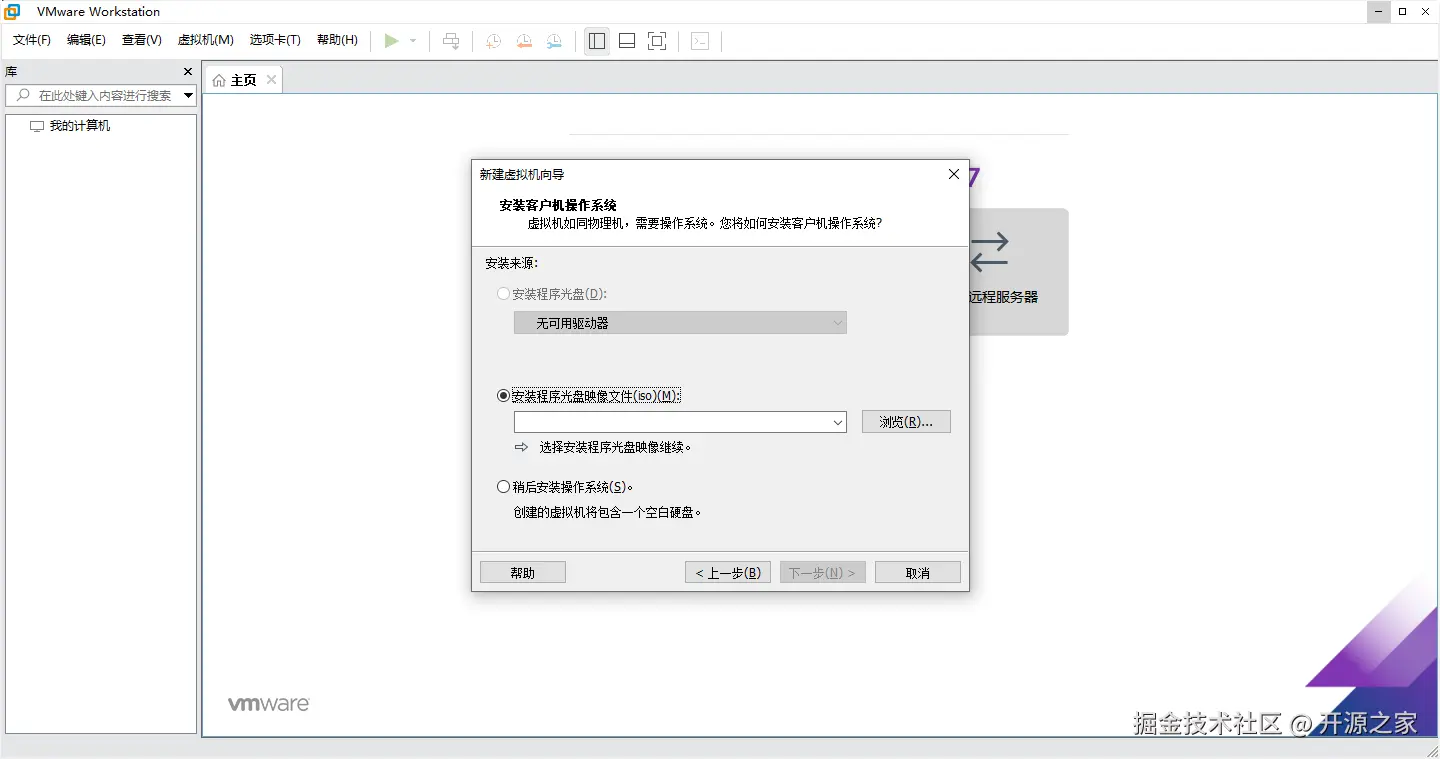The height and width of the screenshot is (759, 1440).
Task: Choose 稍后安装操作系统 option
Action: coord(503,486)
